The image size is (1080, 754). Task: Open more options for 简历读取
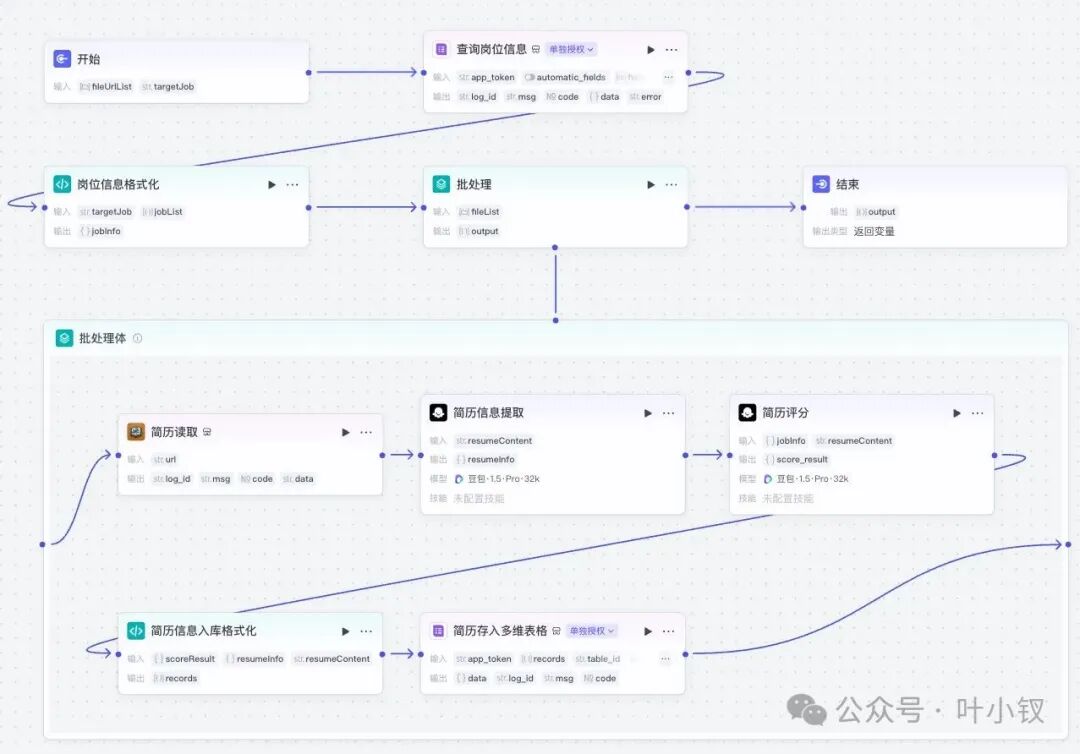366,432
